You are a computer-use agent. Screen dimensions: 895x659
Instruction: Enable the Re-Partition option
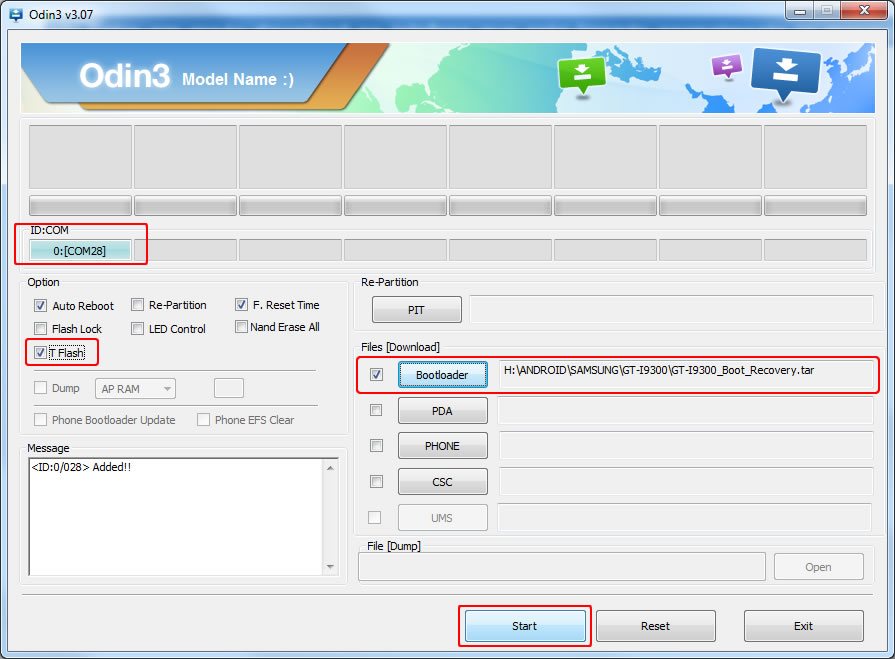point(137,305)
